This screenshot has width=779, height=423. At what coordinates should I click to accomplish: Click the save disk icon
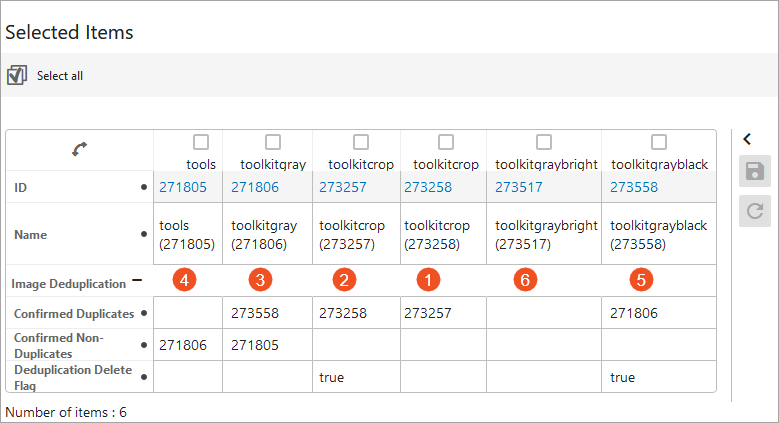755,172
